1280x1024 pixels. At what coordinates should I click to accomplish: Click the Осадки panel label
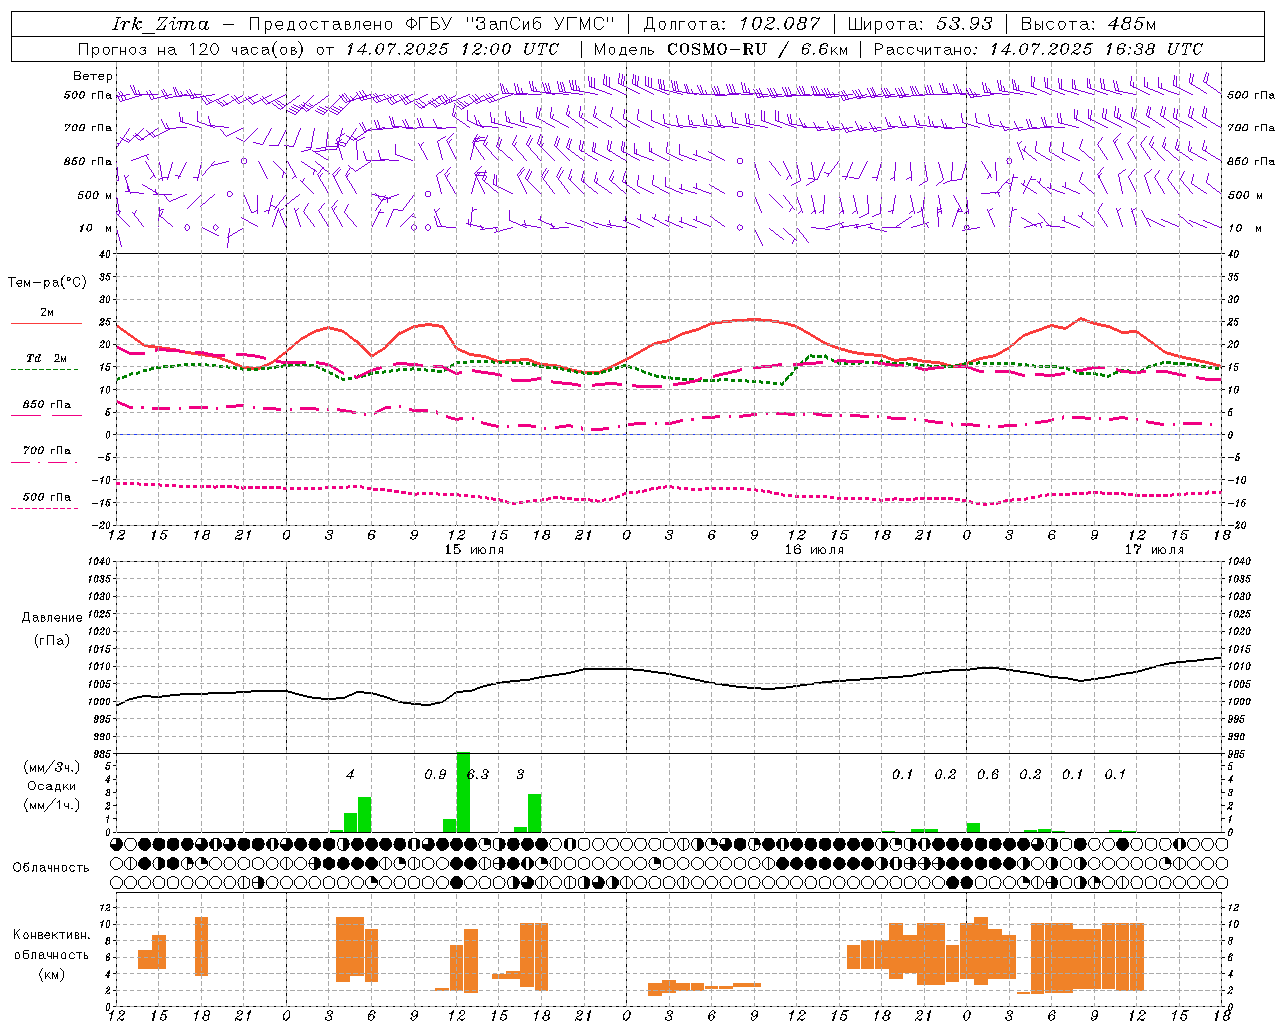coord(51,786)
